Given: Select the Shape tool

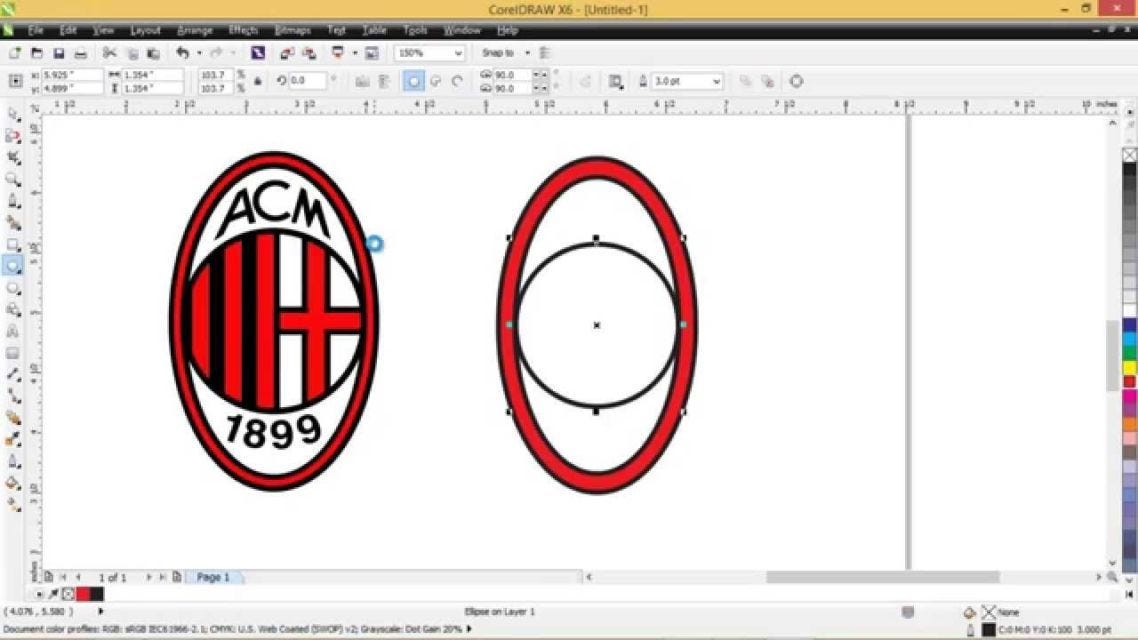Looking at the screenshot, I should pyautogui.click(x=13, y=133).
